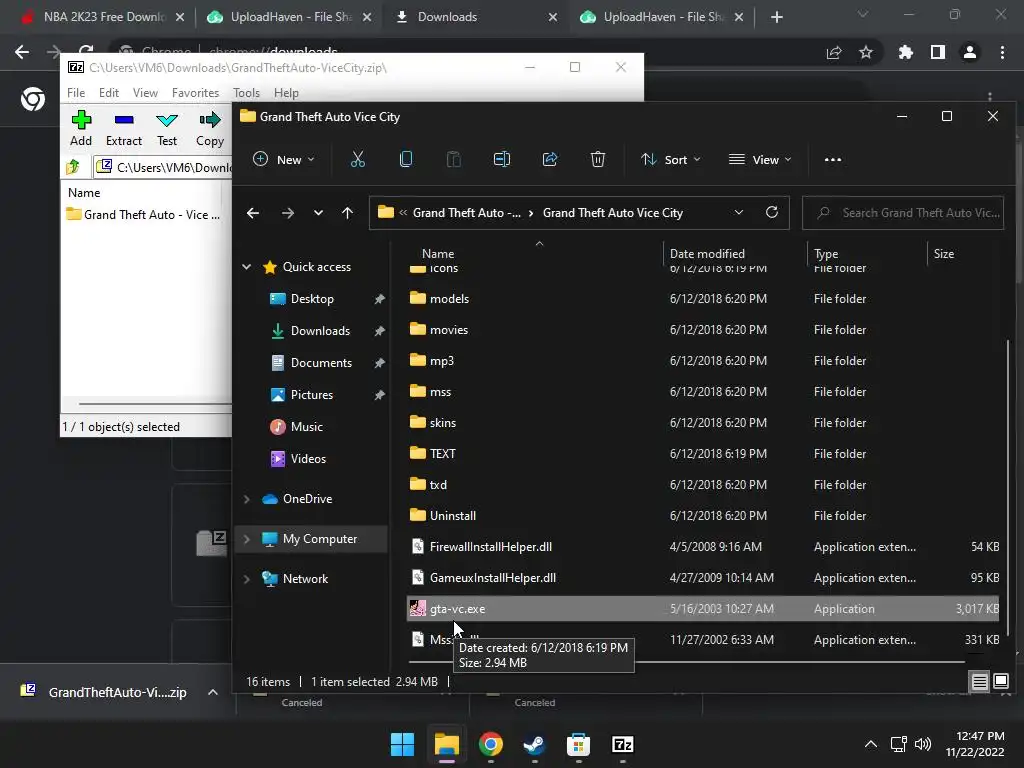
Task: Open the Edit menu in 7-Zip
Action: coord(108,93)
